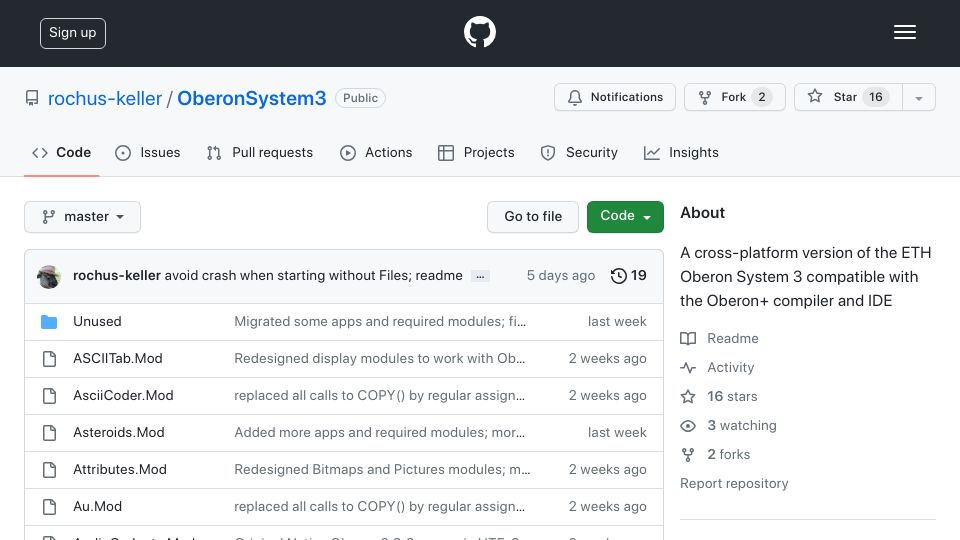
Task: Click the star icon in the Star button
Action: [x=814, y=96]
